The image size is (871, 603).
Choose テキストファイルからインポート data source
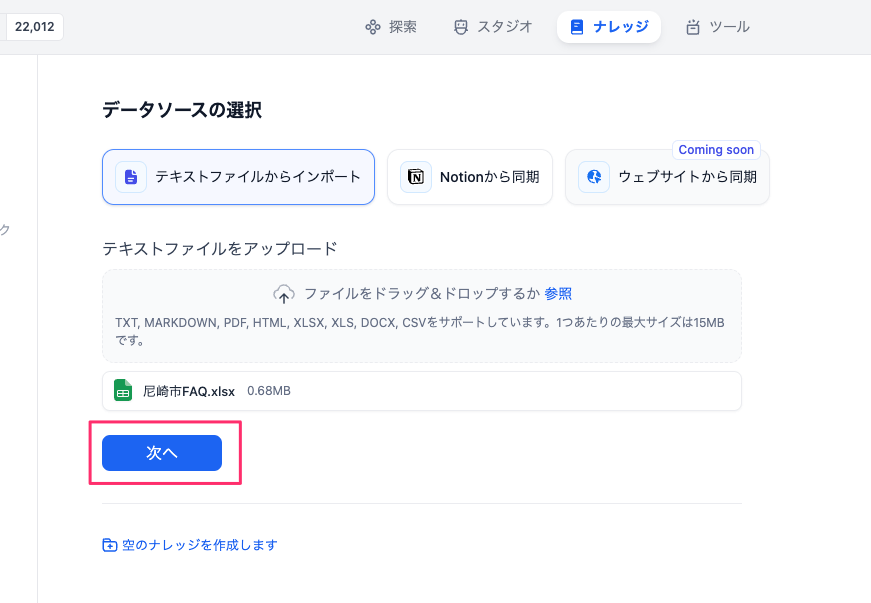tap(238, 177)
